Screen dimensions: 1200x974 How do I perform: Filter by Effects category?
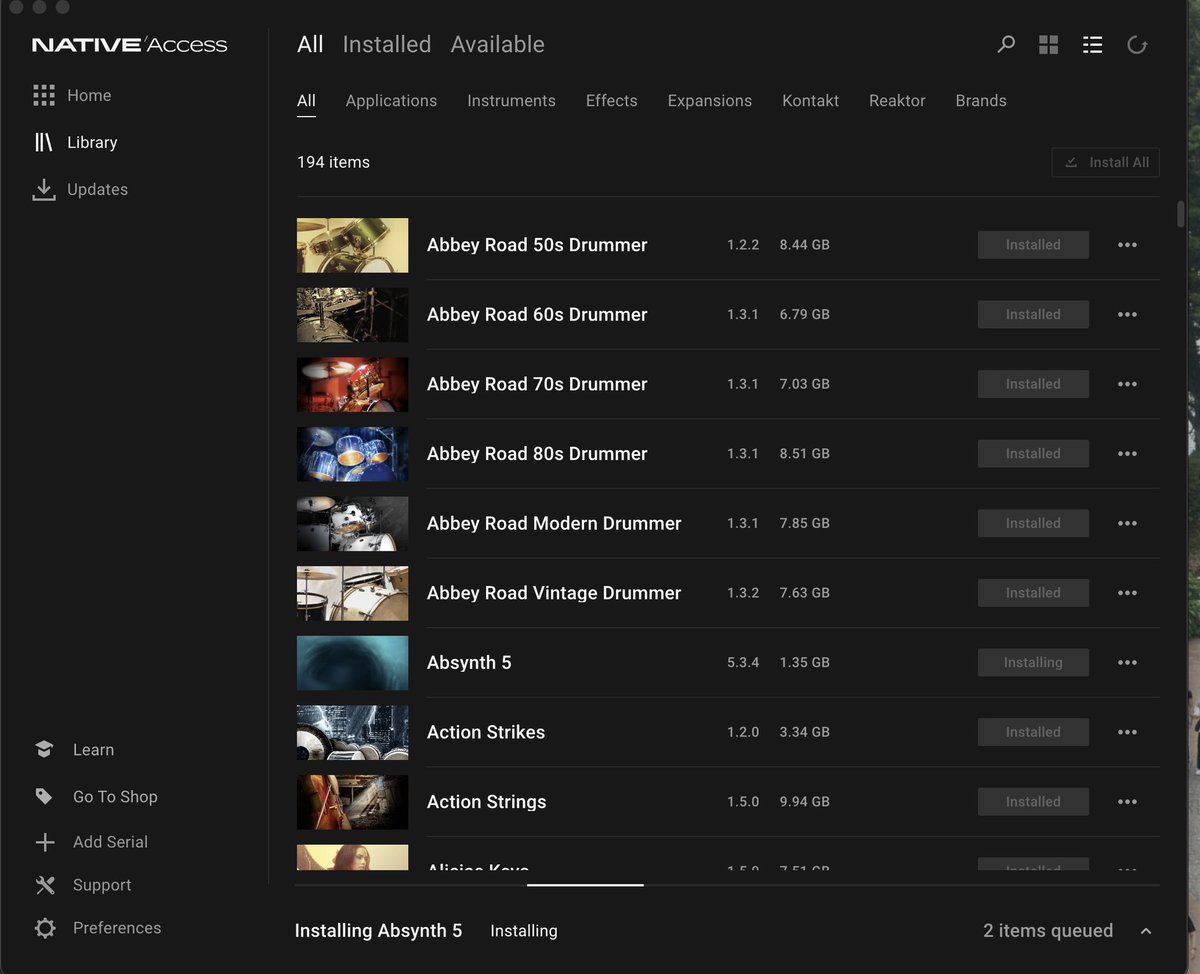click(x=612, y=101)
